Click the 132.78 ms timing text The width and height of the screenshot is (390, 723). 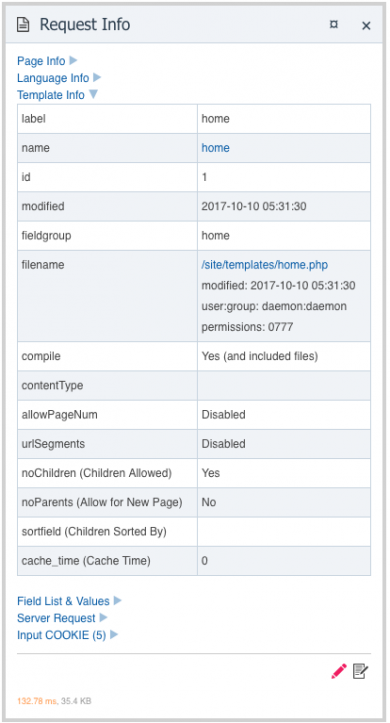click(x=37, y=701)
